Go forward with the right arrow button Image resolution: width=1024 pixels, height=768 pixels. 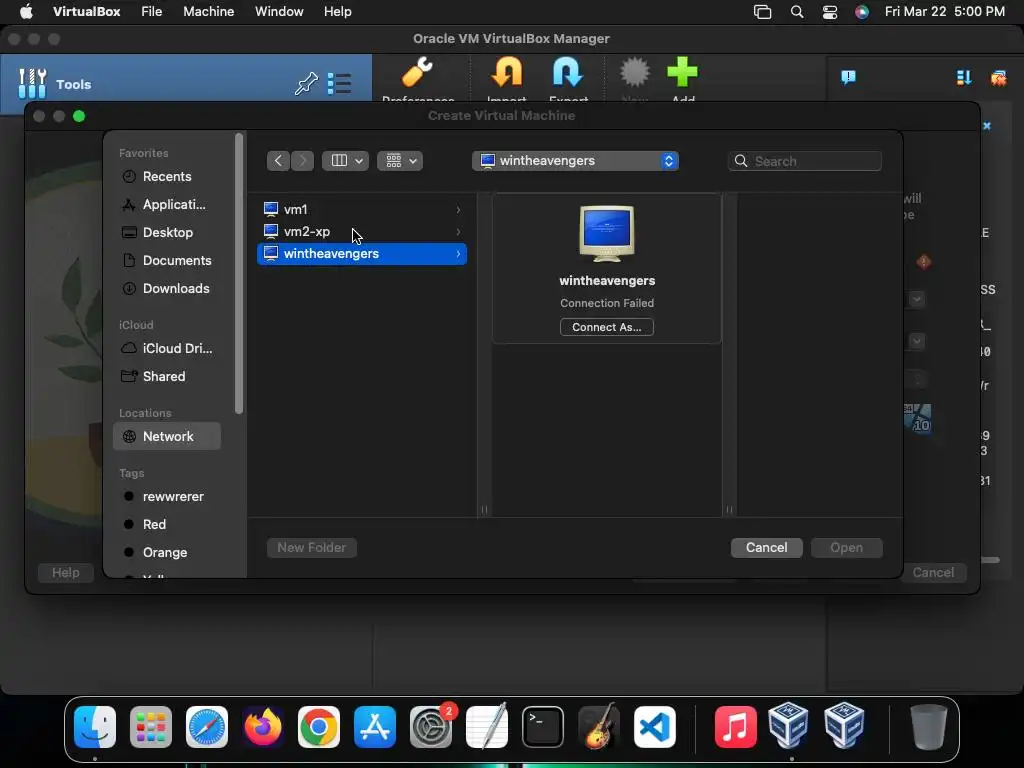tap(302, 161)
